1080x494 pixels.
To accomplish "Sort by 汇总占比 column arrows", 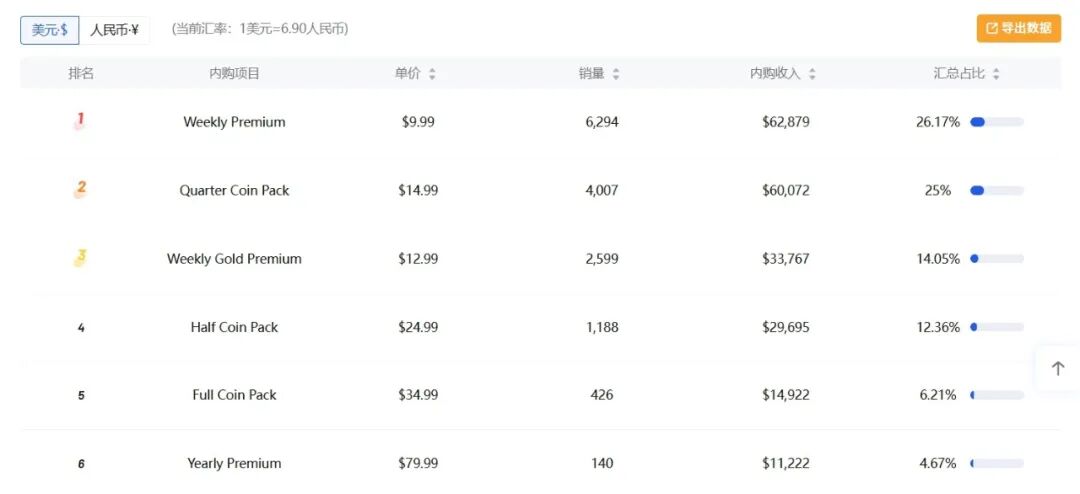I will (996, 74).
